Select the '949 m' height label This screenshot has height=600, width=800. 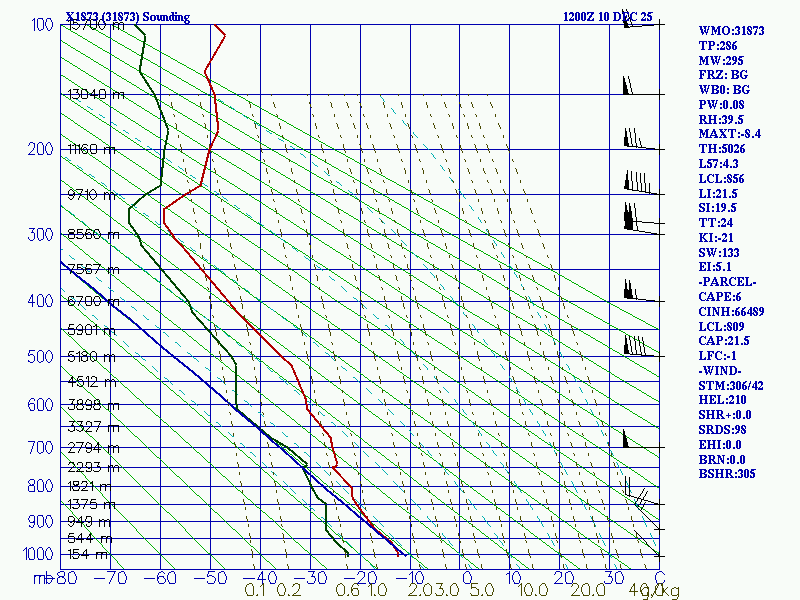89,521
